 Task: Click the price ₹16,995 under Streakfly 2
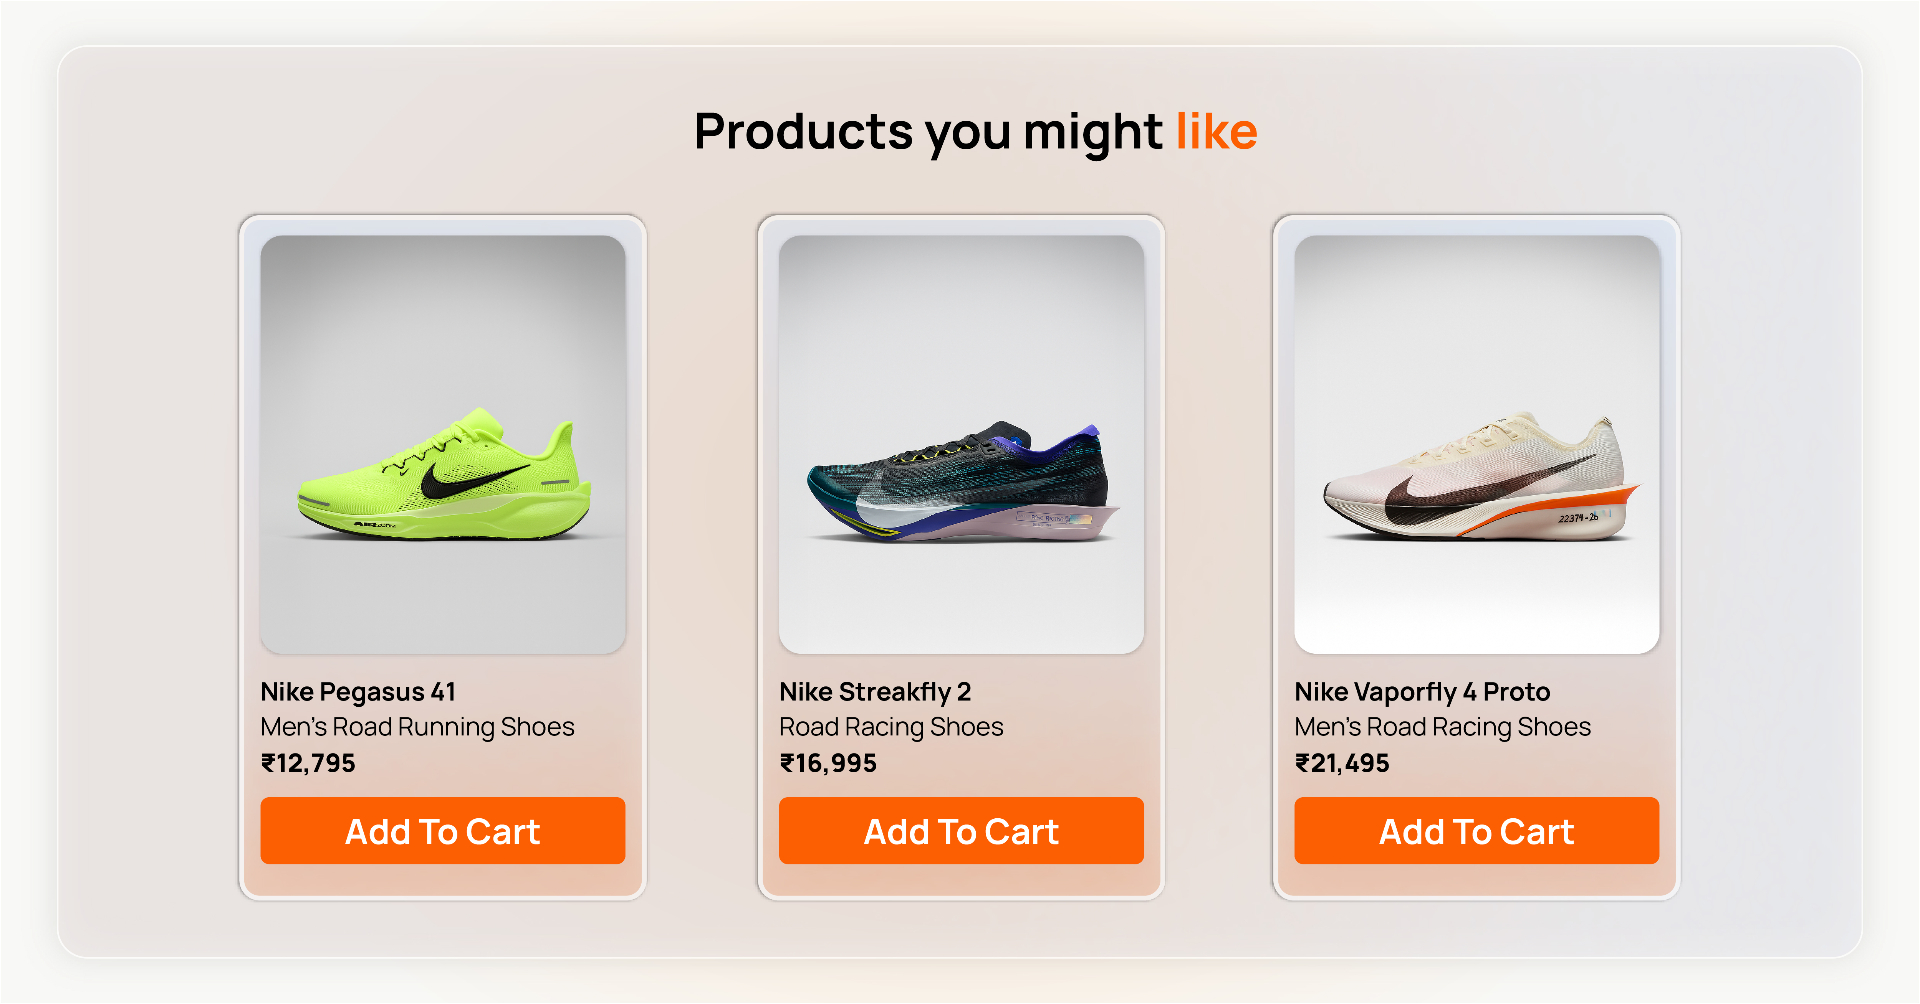tap(827, 762)
